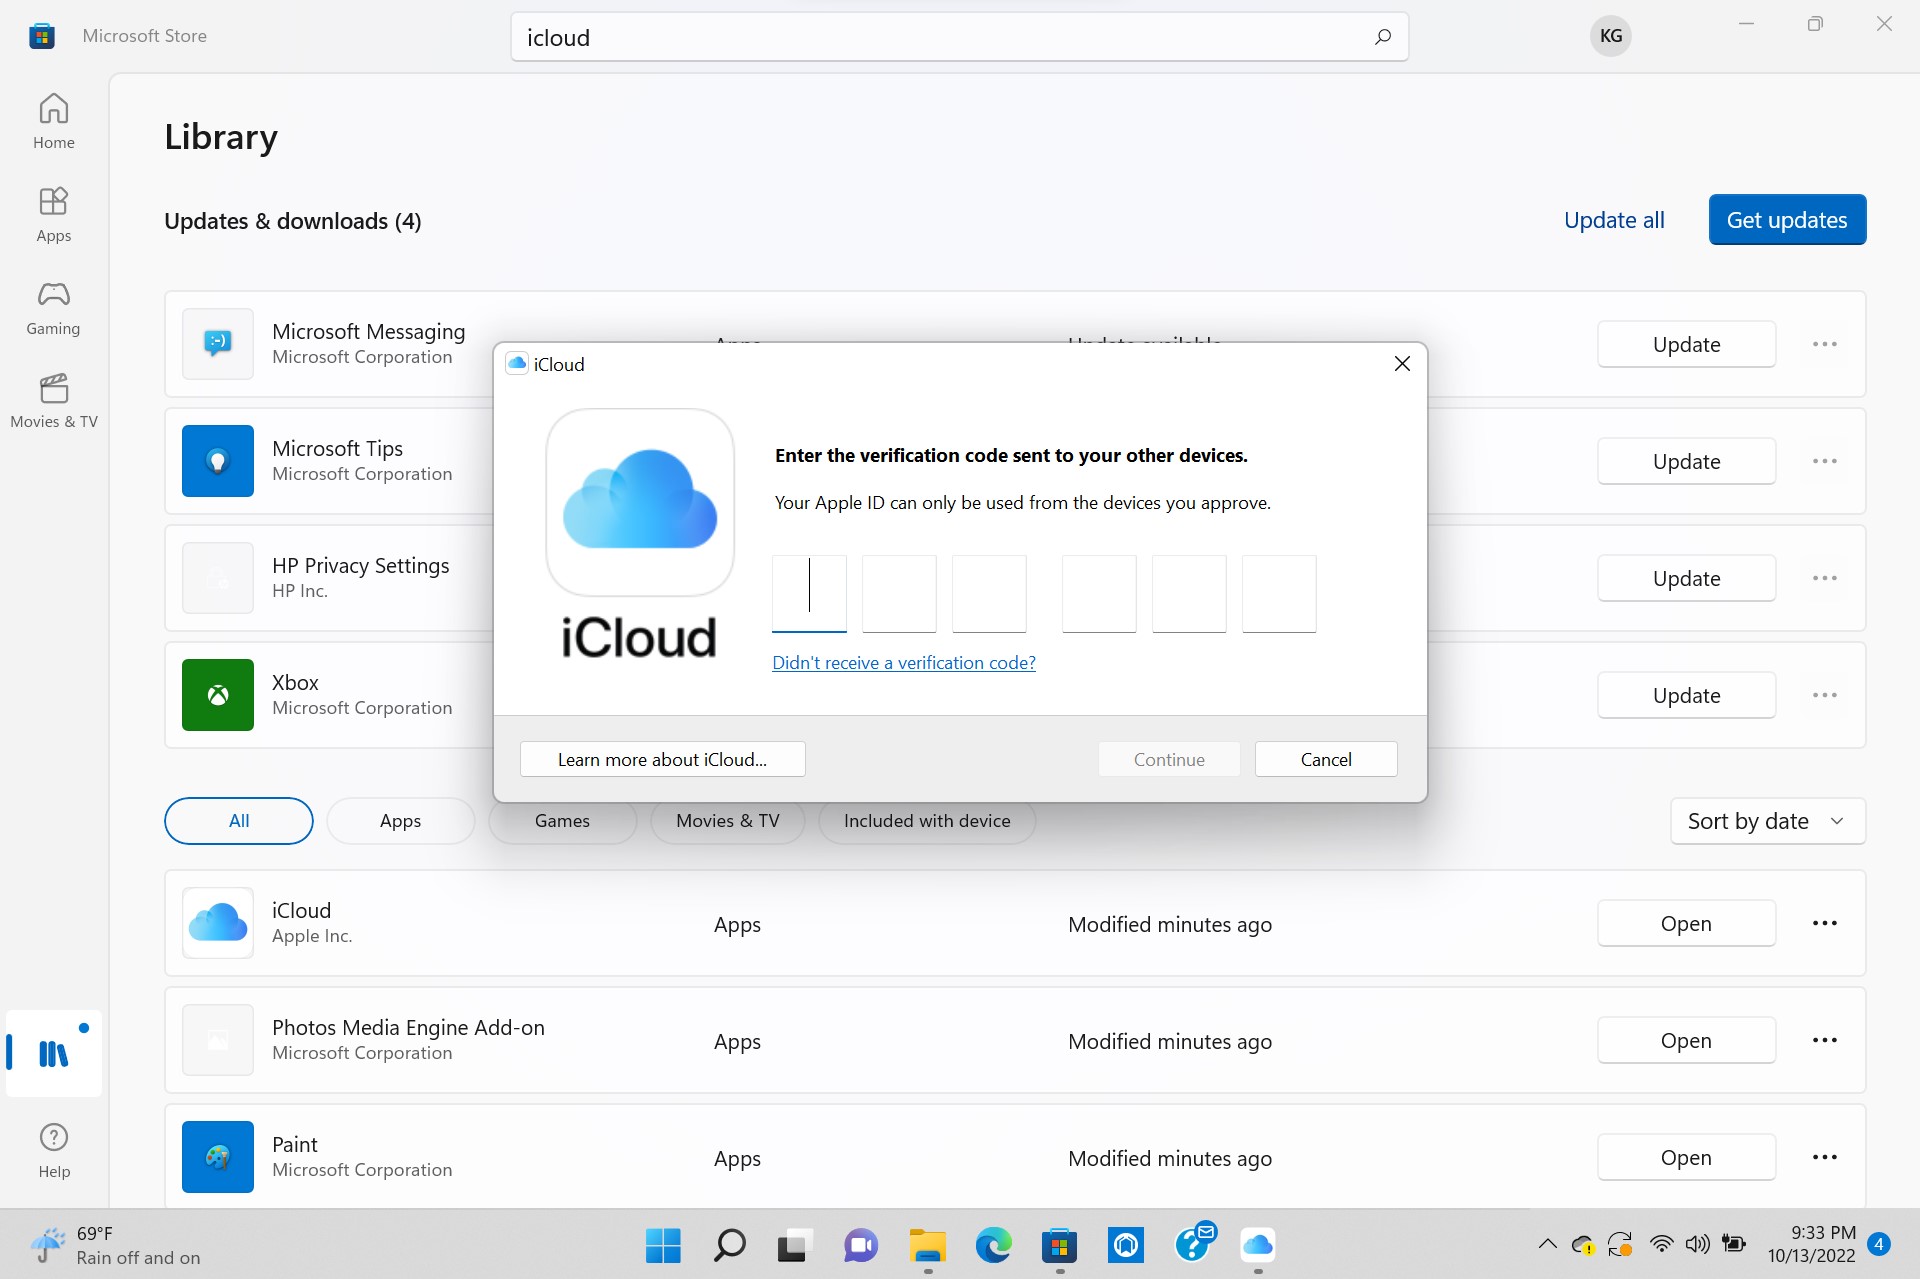The height and width of the screenshot is (1279, 1920).
Task: Select the Movies & TV filter chip
Action: pos(727,821)
